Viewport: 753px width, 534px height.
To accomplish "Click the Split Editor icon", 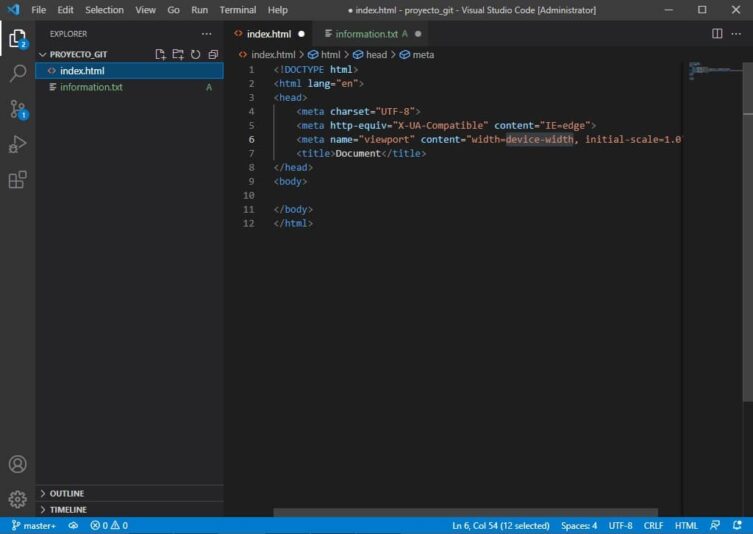I will click(x=718, y=34).
